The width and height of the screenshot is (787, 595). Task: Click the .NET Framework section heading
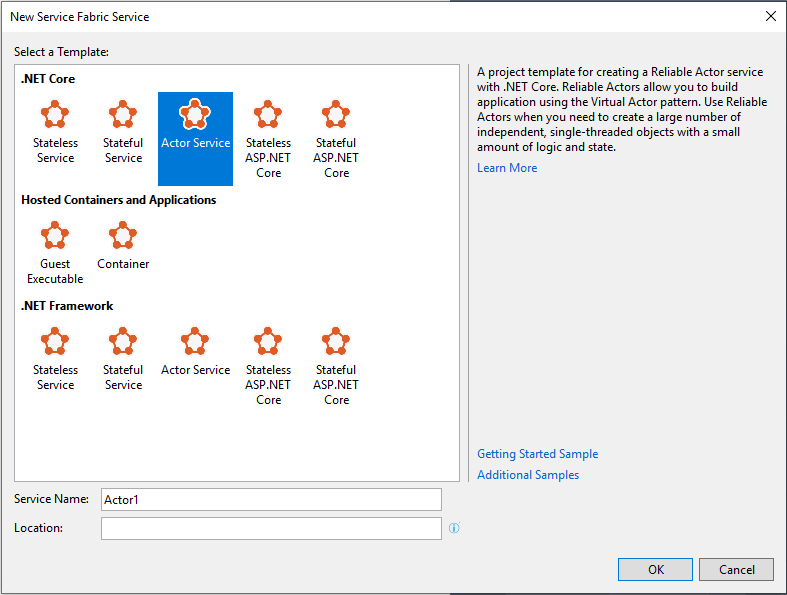pyautogui.click(x=67, y=306)
